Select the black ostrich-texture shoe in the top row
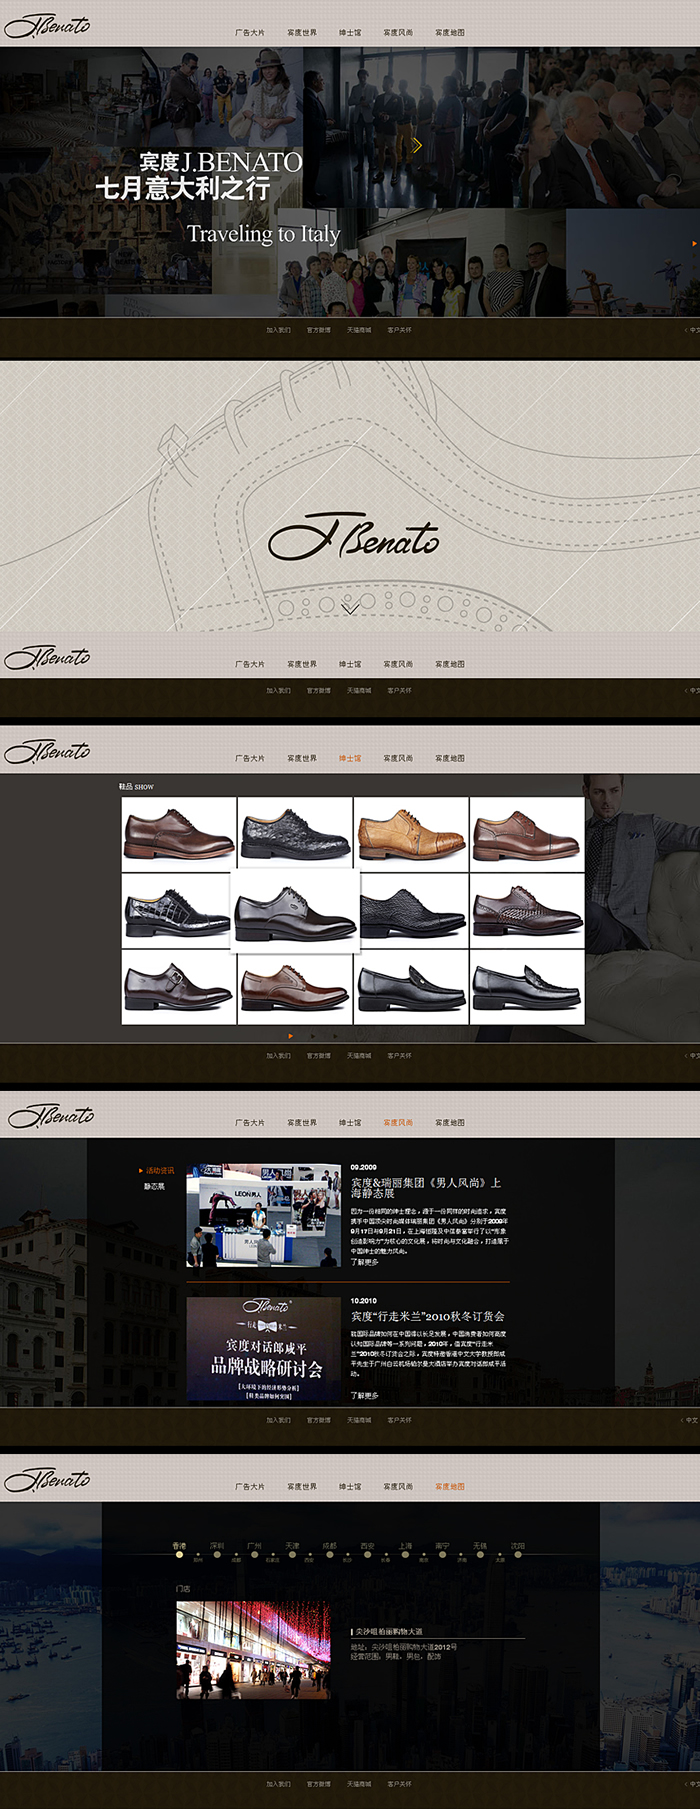 295,833
